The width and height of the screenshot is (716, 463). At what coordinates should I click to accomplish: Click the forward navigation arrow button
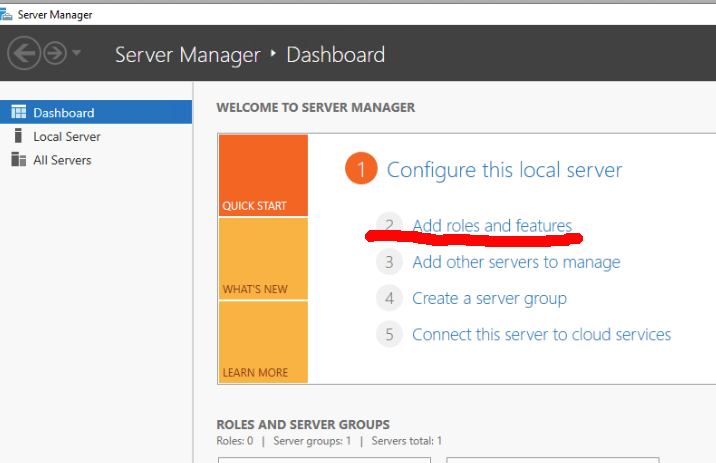(54, 54)
